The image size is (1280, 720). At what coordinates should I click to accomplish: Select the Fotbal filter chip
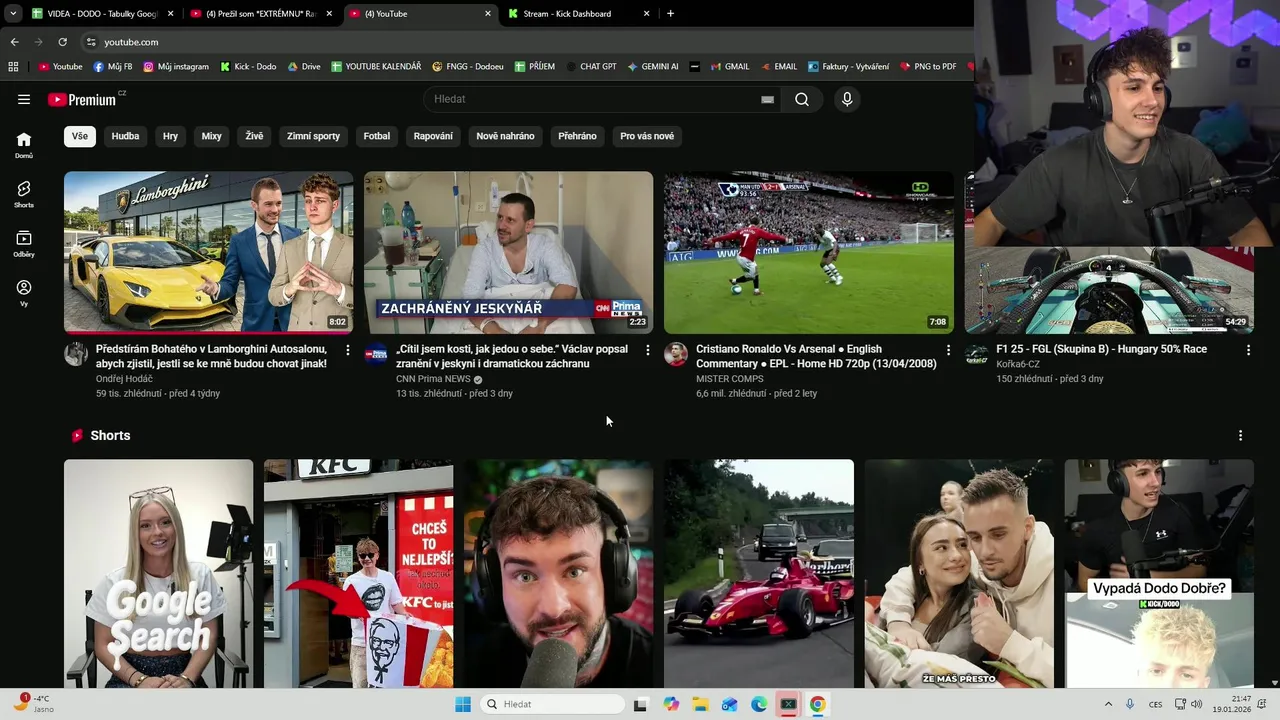[x=377, y=136]
